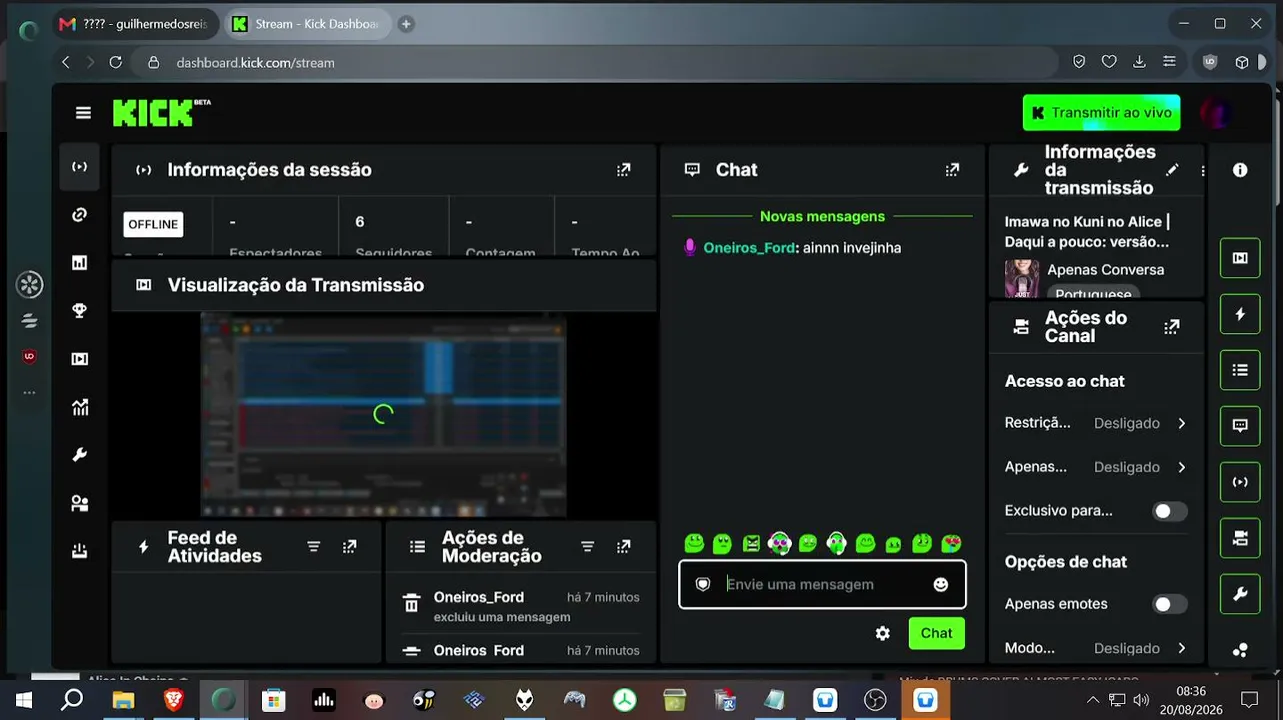
Task: Reload the page in the browser toolbar
Action: [x=116, y=62]
